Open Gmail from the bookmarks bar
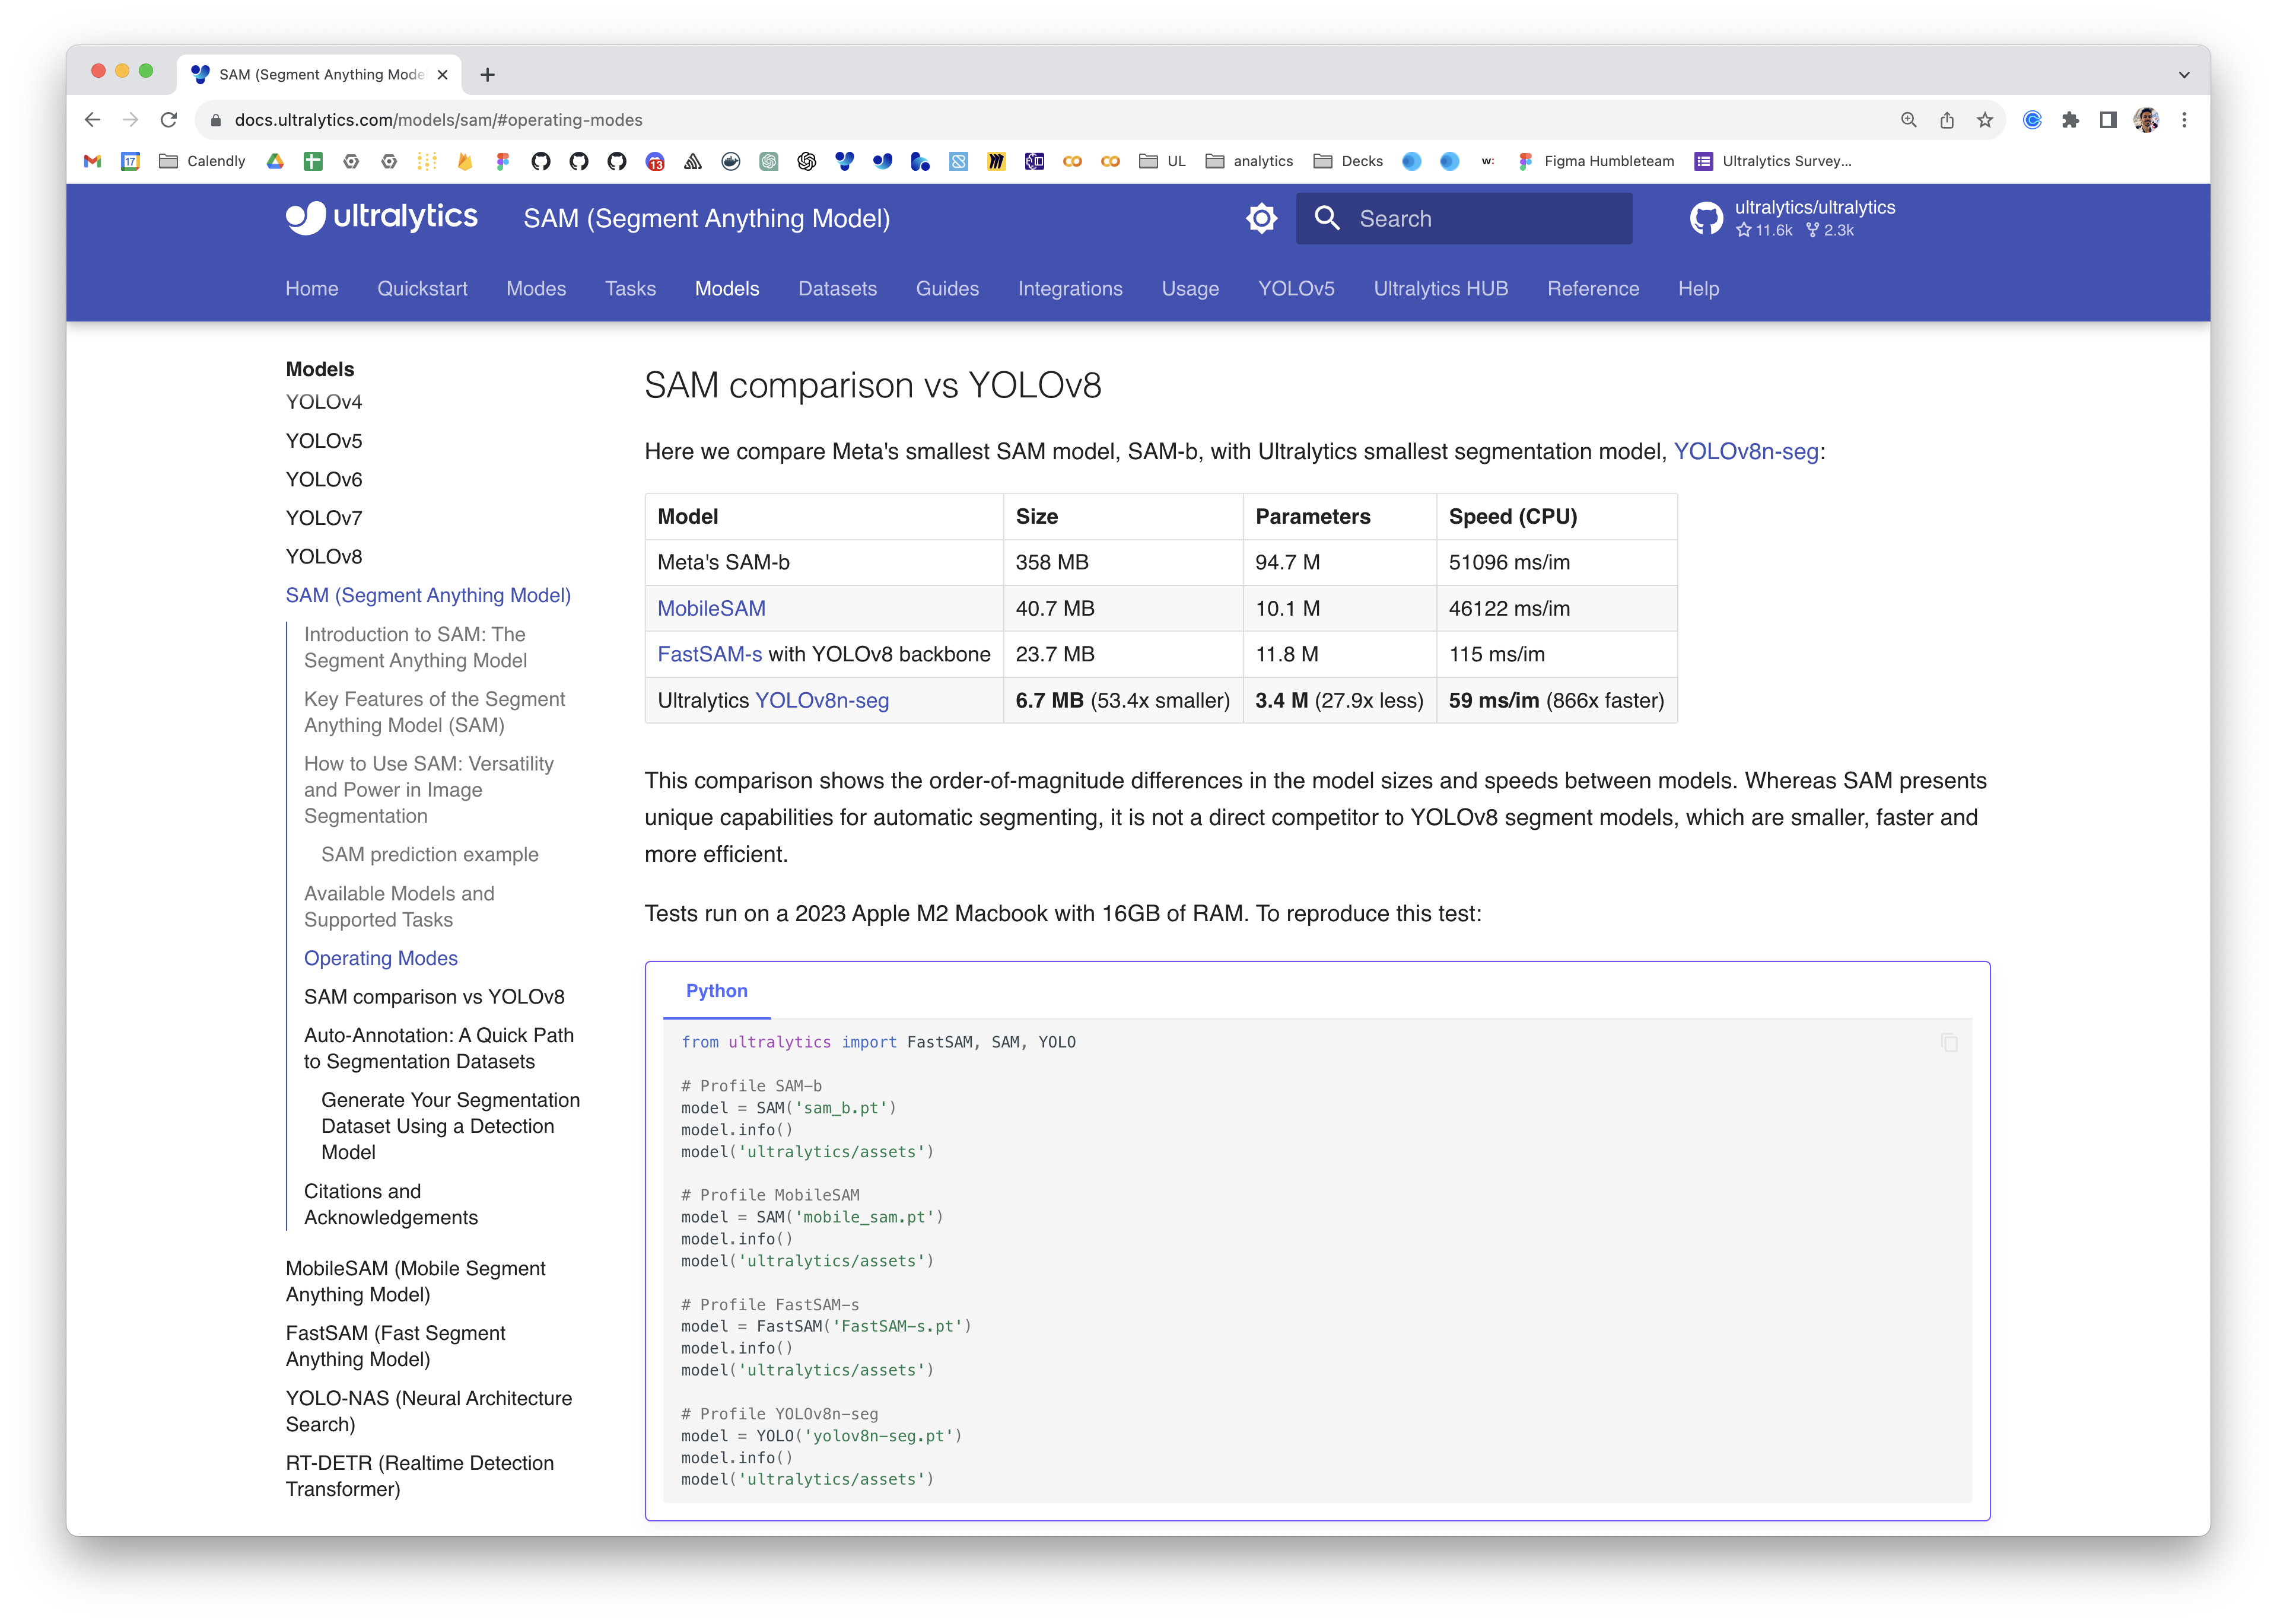 click(x=92, y=161)
